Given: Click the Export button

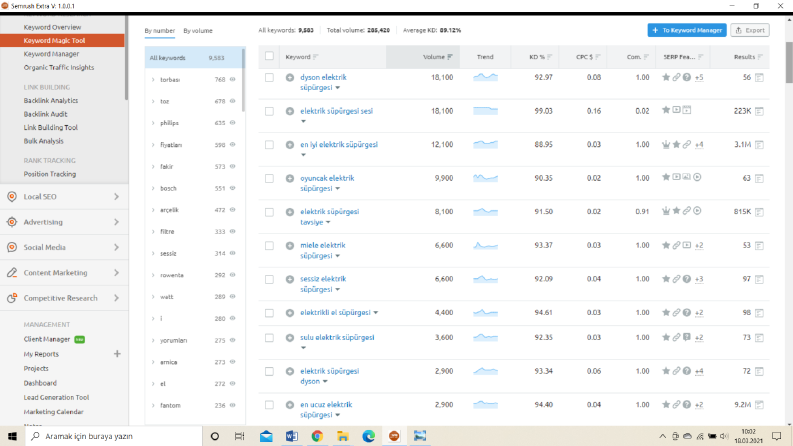Looking at the screenshot, I should coord(750,30).
